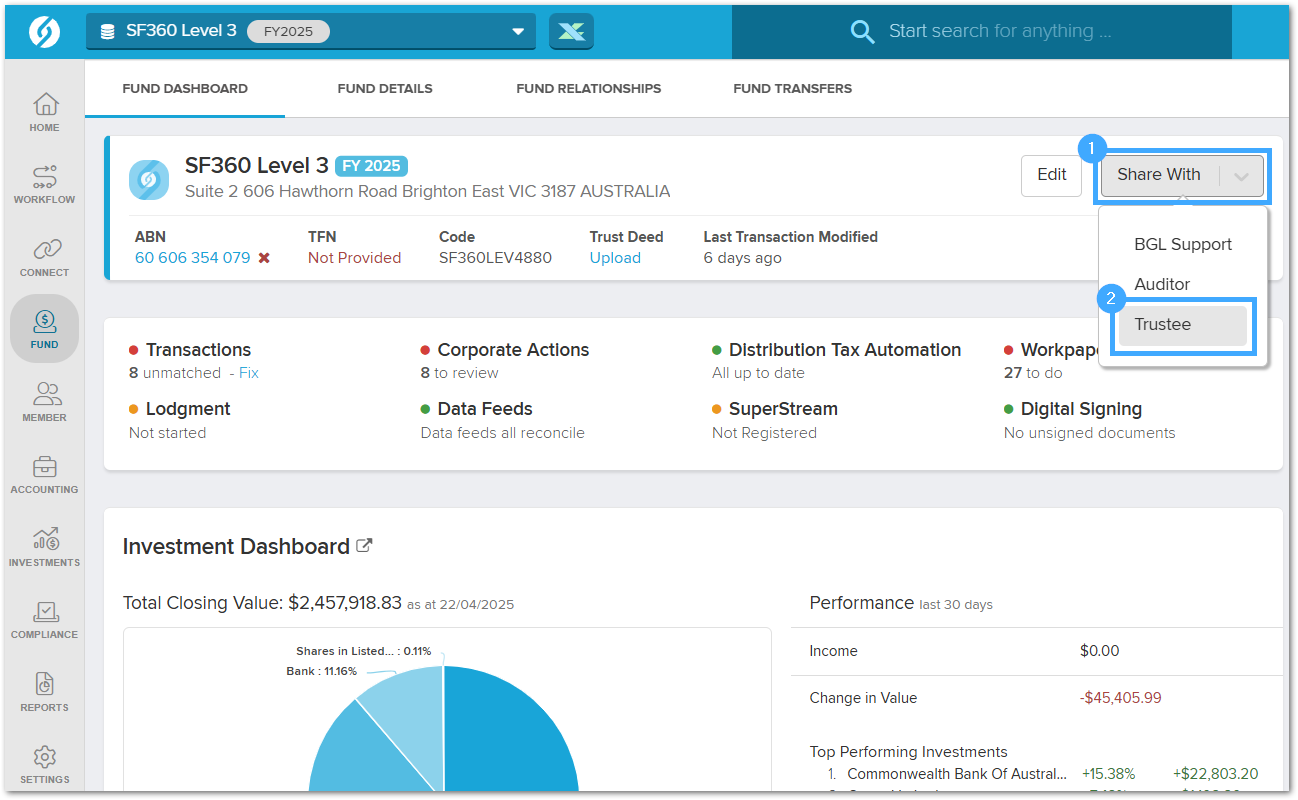Click Total Closing Value $2,457,918.83
Image resolution: width=1298 pixels, height=800 pixels.
coord(262,603)
